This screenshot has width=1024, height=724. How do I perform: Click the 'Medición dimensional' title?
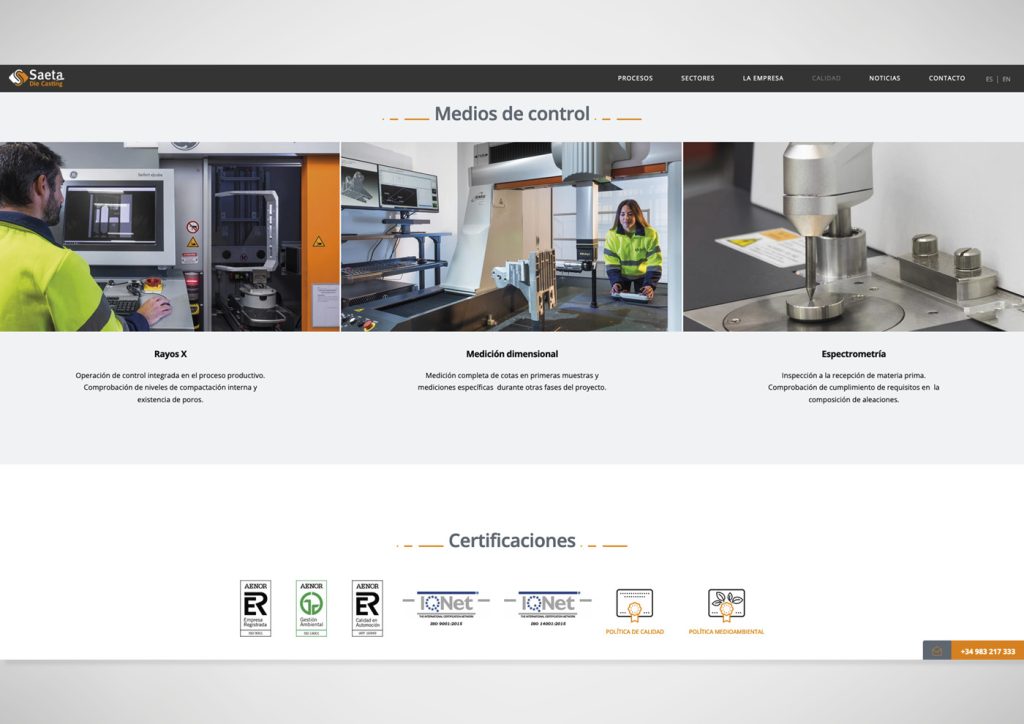512,354
